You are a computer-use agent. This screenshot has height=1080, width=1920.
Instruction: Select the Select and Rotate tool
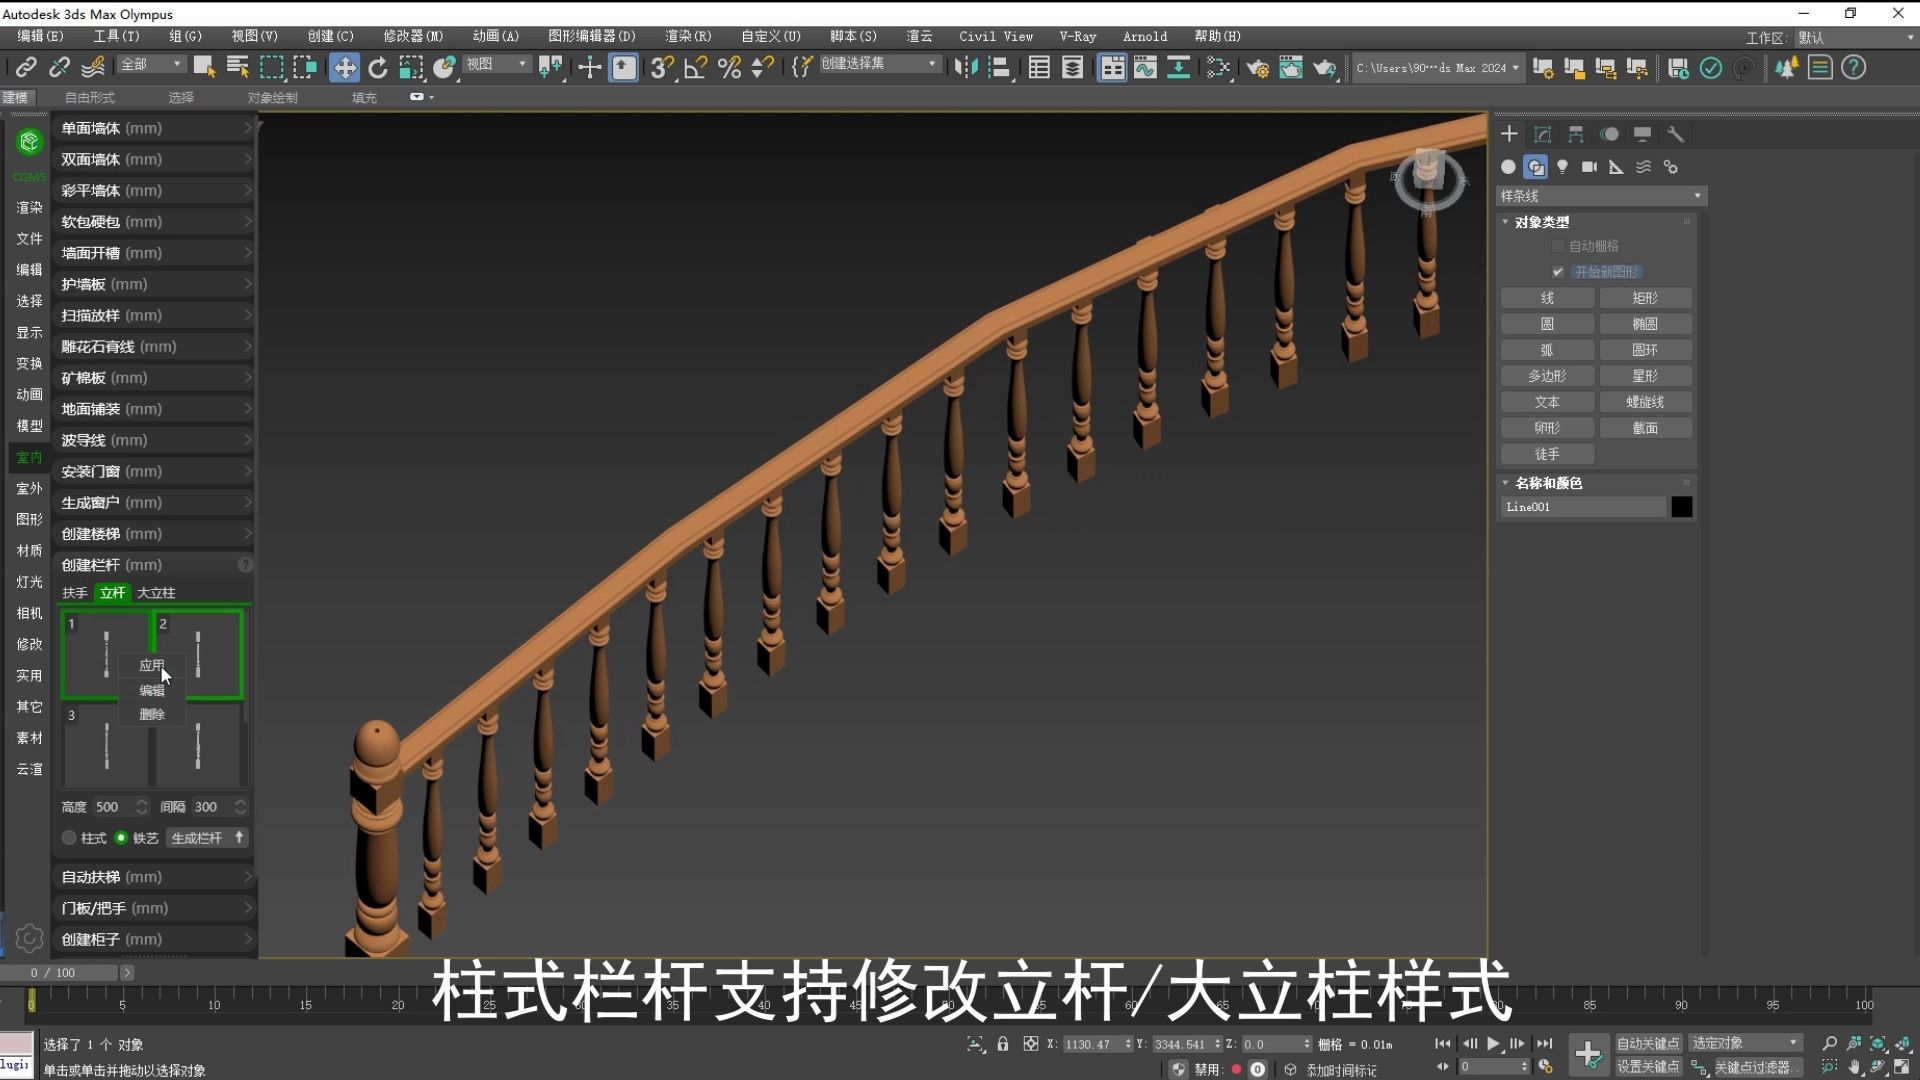click(378, 67)
